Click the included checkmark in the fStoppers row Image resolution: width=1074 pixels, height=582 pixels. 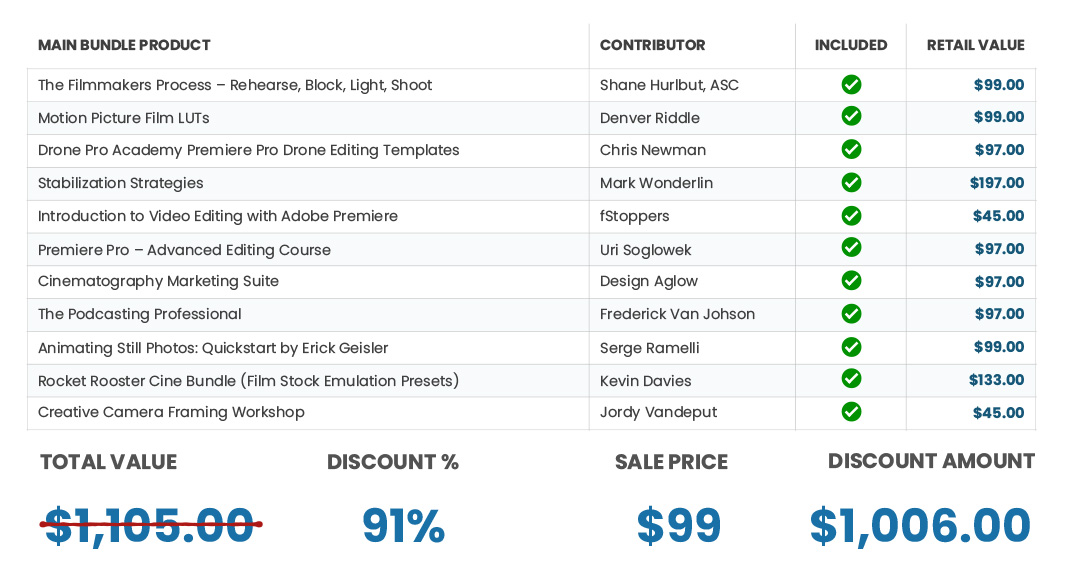(x=851, y=216)
